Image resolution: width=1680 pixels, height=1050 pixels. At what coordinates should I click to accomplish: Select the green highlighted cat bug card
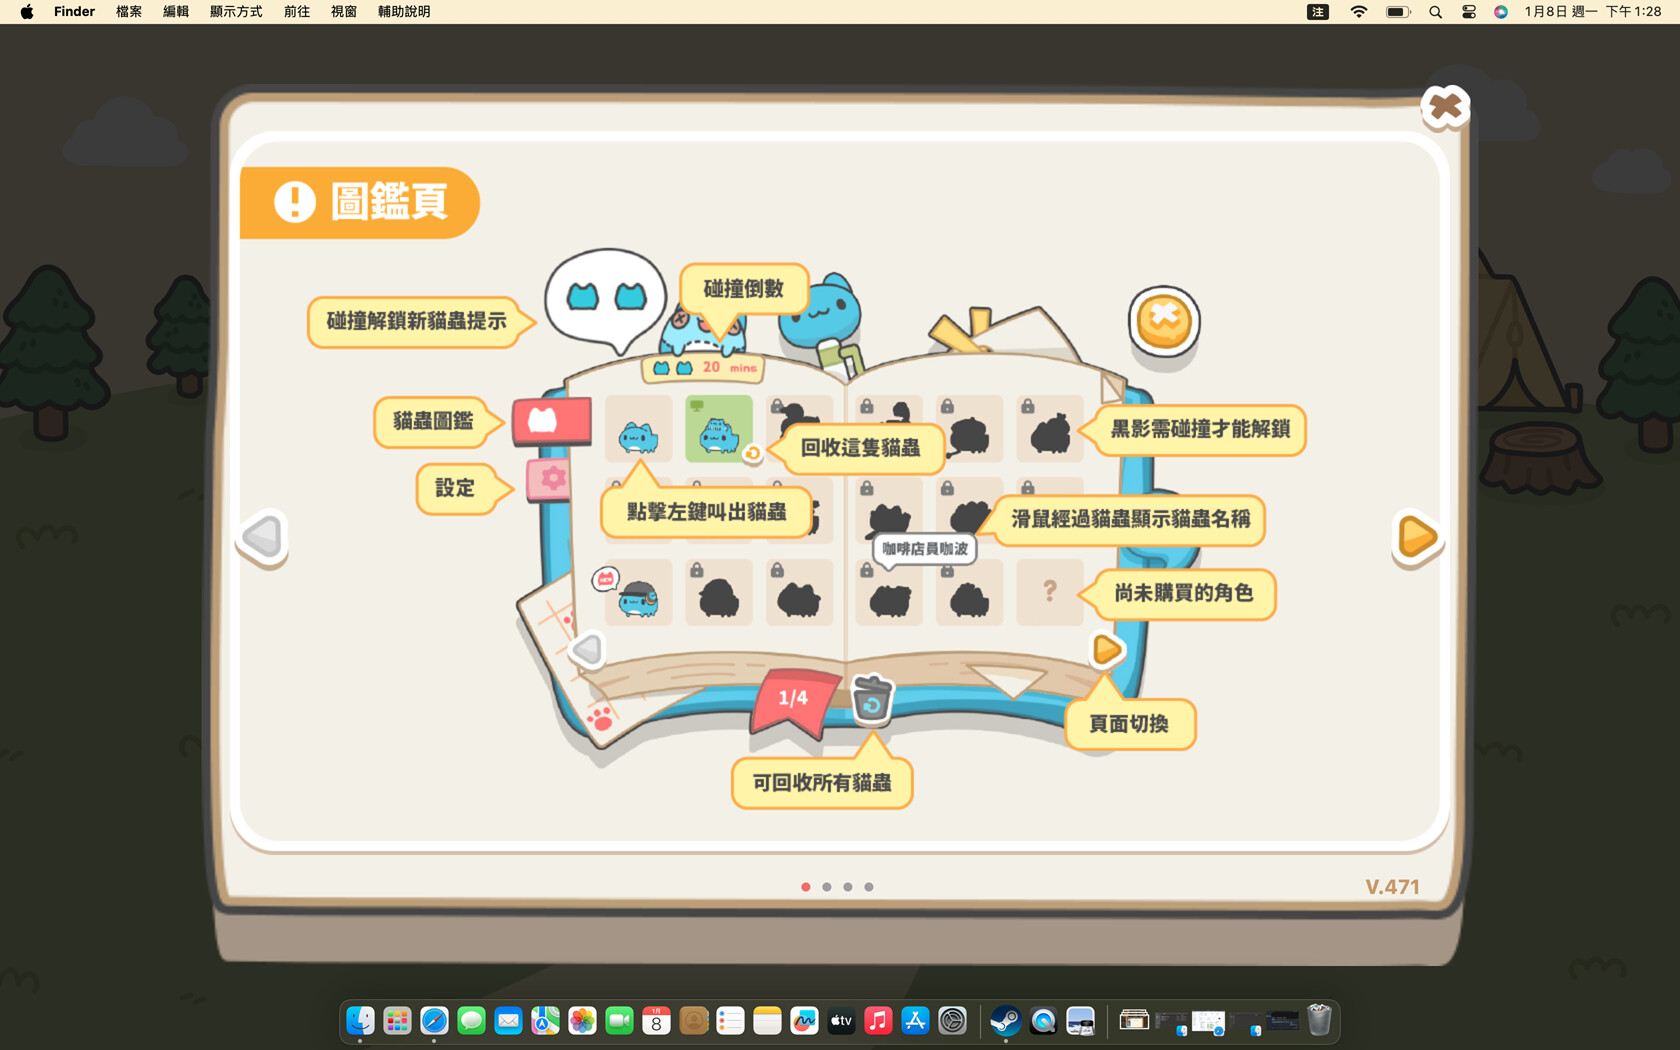[x=718, y=430]
